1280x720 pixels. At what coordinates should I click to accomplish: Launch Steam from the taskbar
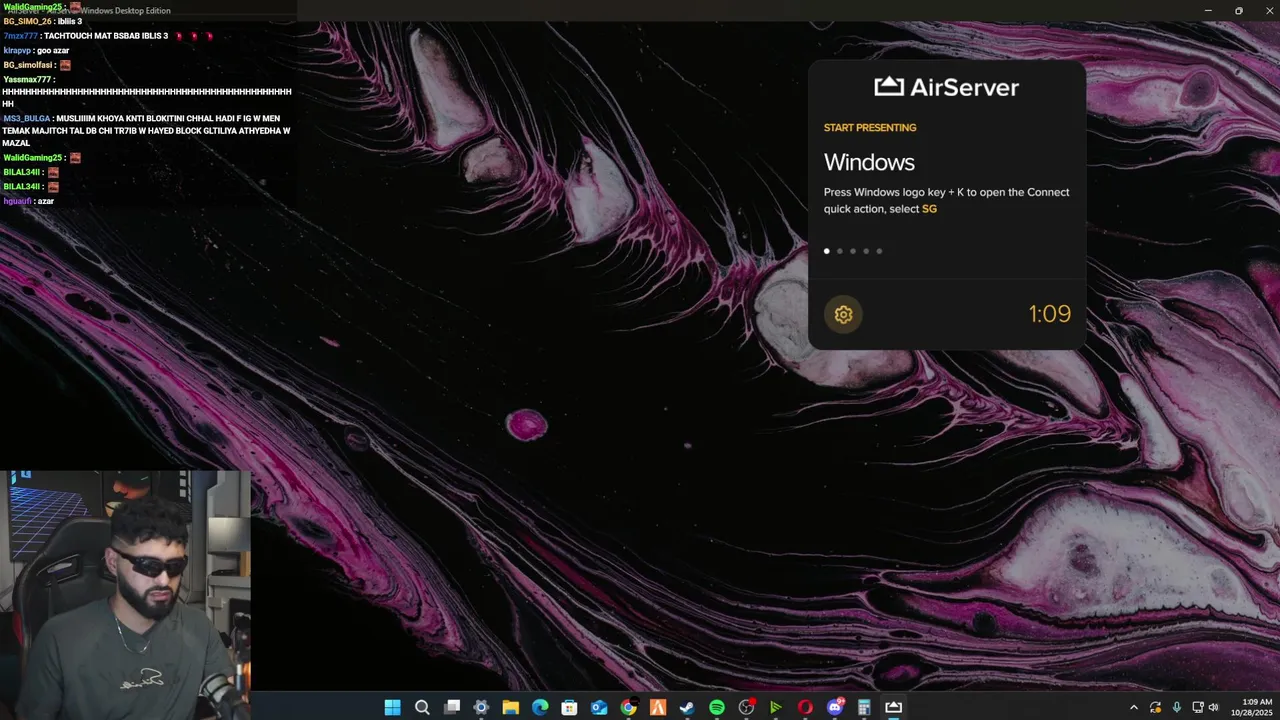(x=687, y=707)
